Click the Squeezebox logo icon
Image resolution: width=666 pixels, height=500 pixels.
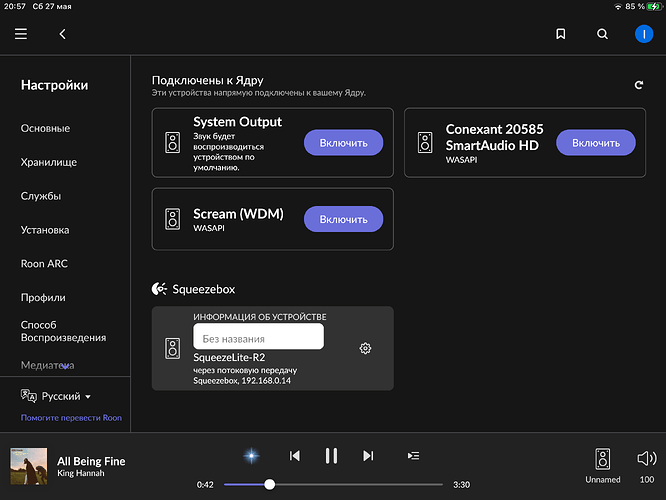[159, 289]
